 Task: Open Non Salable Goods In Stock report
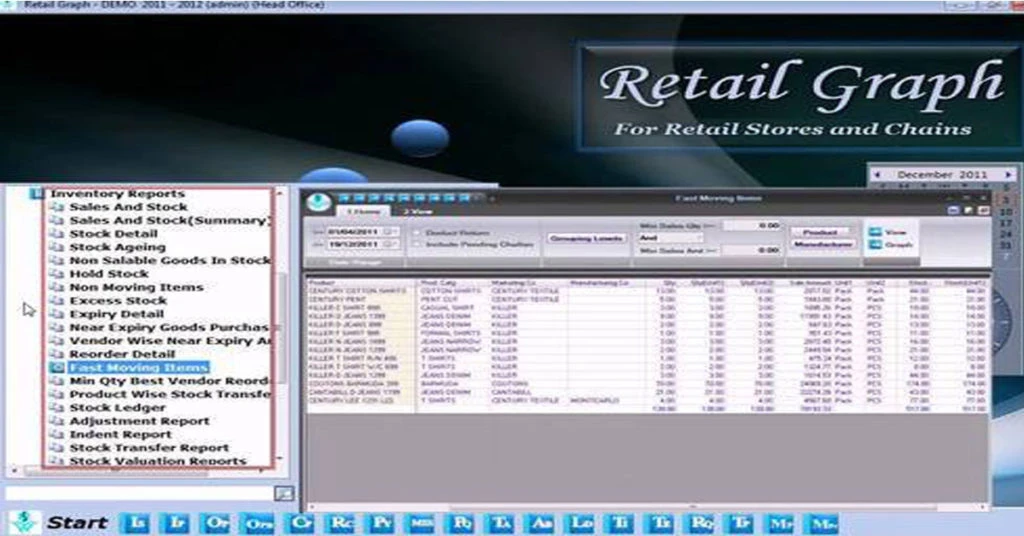pyautogui.click(x=170, y=260)
